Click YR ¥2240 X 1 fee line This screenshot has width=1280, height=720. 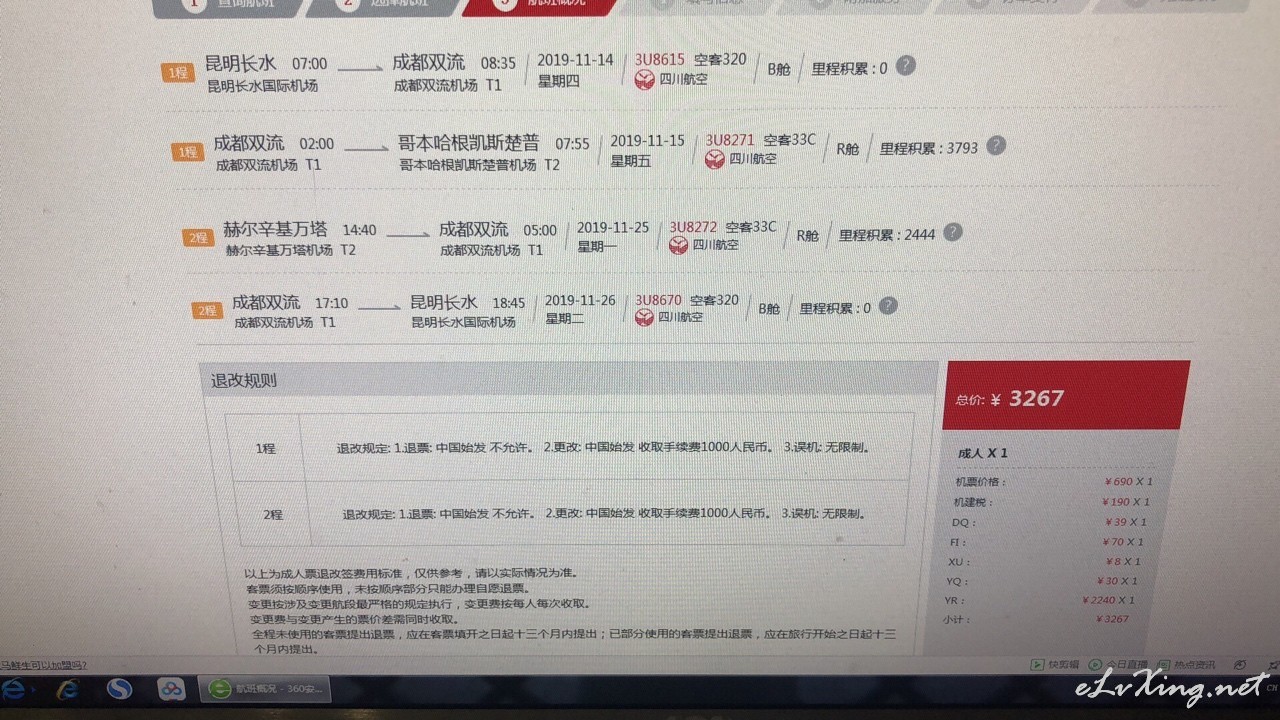[1040, 600]
